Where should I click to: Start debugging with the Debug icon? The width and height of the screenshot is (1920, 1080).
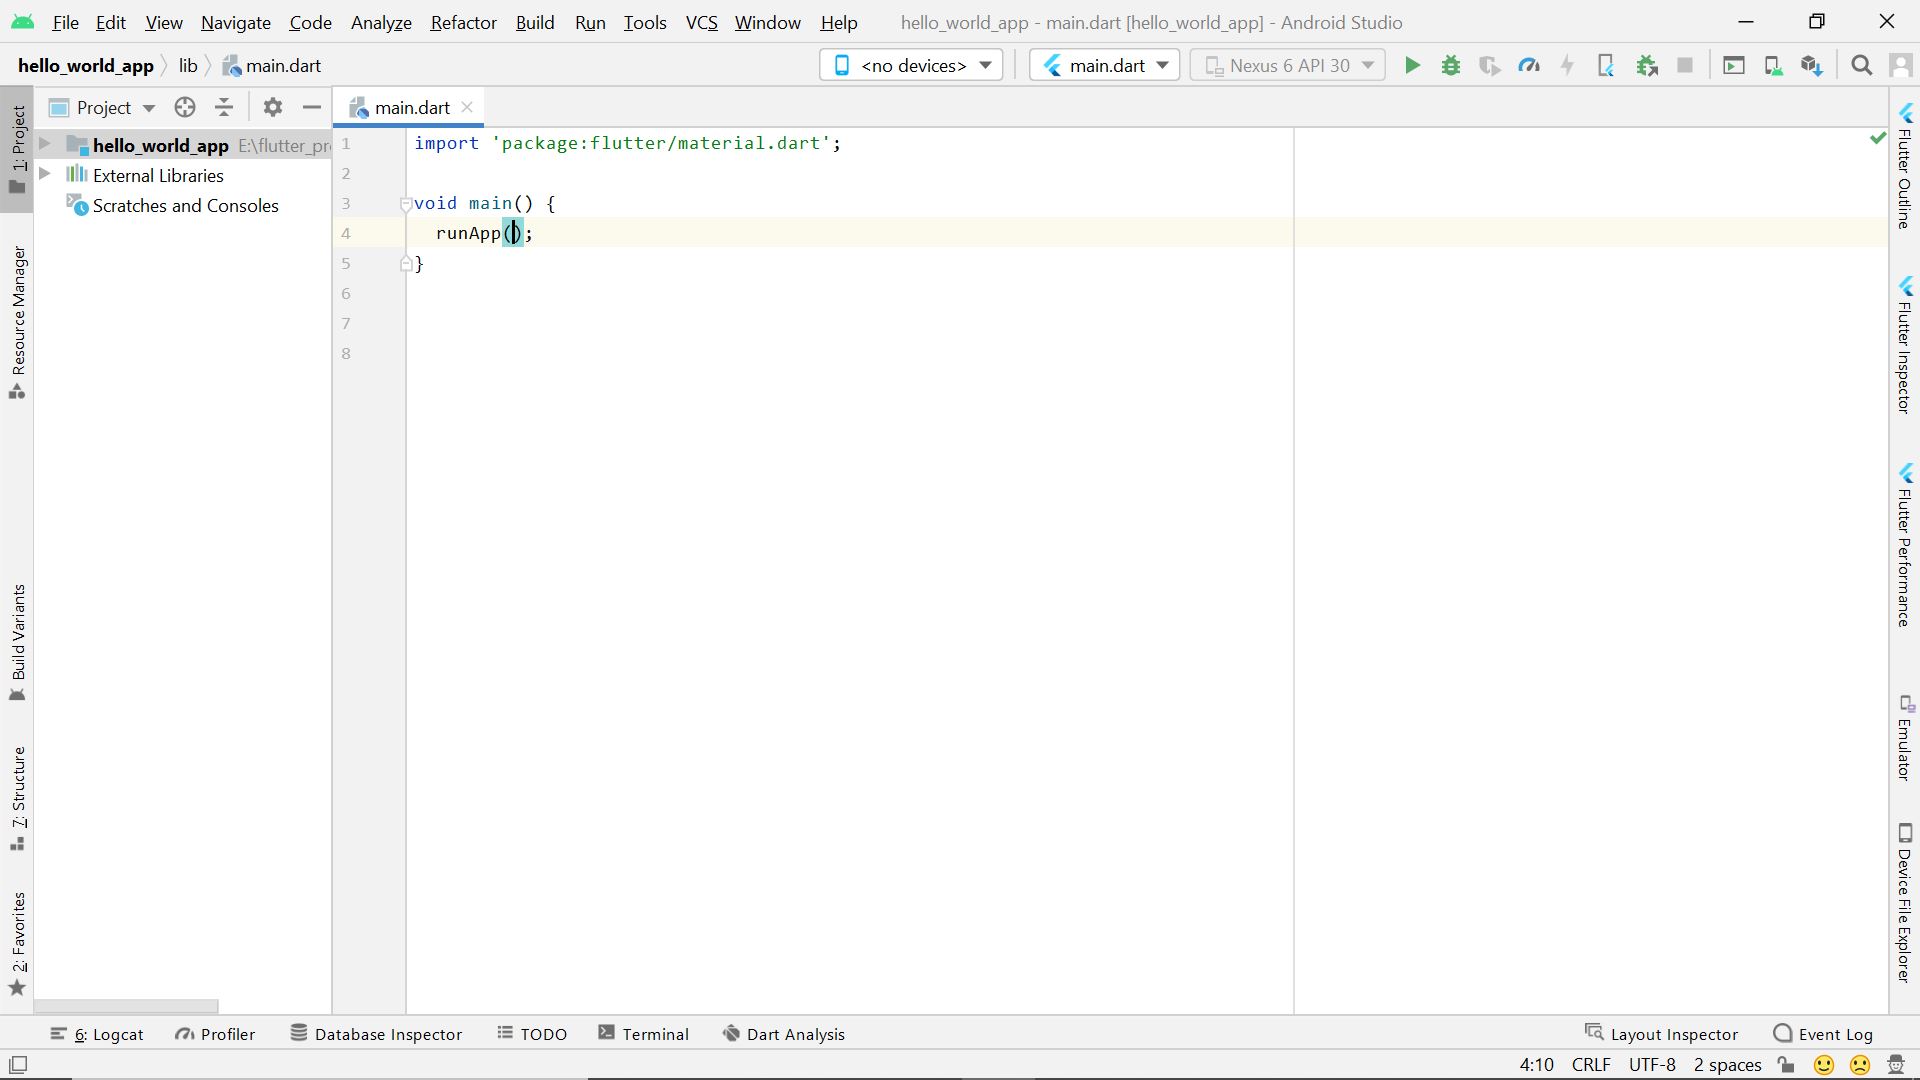(x=1450, y=65)
